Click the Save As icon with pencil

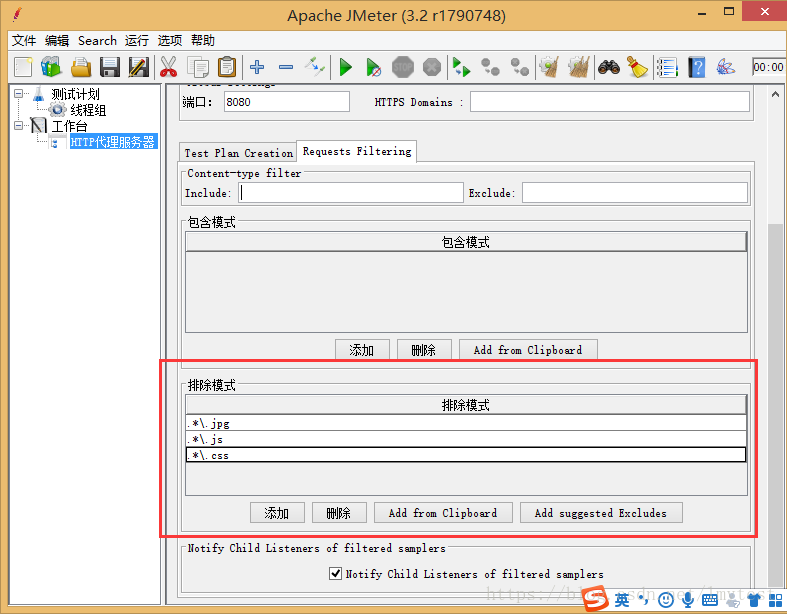[138, 67]
